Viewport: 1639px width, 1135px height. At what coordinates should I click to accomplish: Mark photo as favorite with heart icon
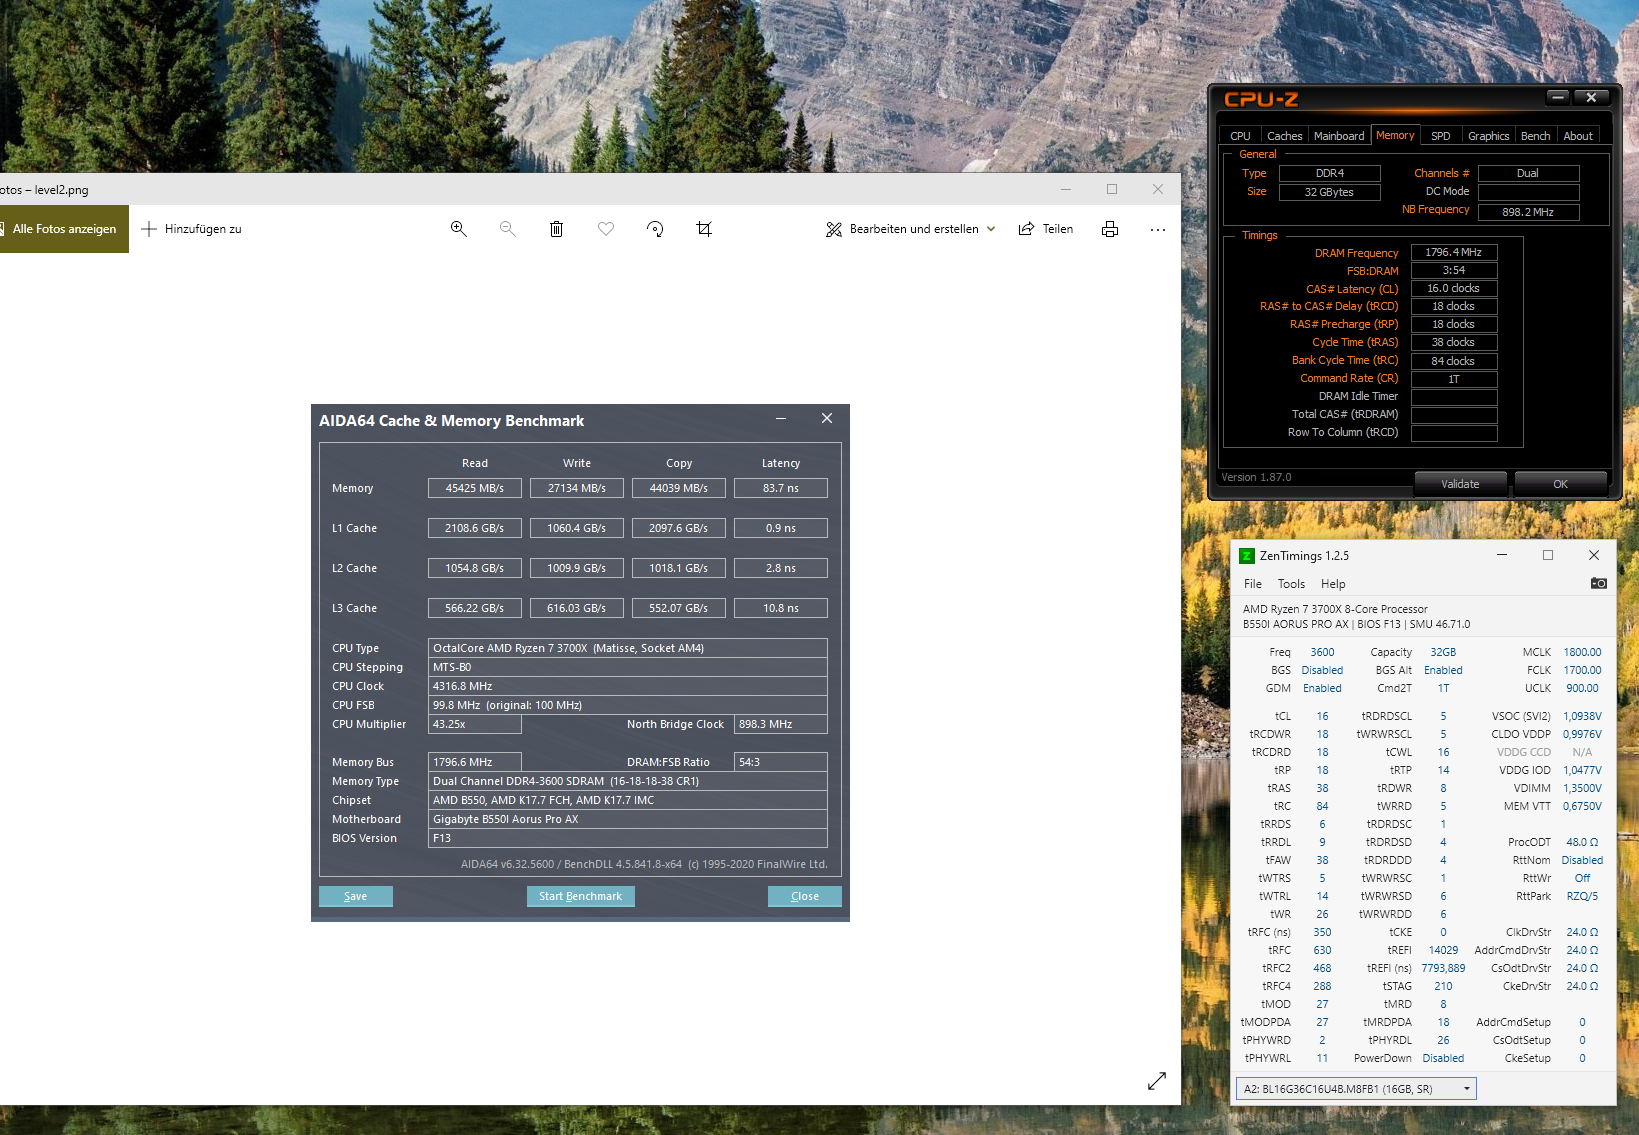click(606, 229)
